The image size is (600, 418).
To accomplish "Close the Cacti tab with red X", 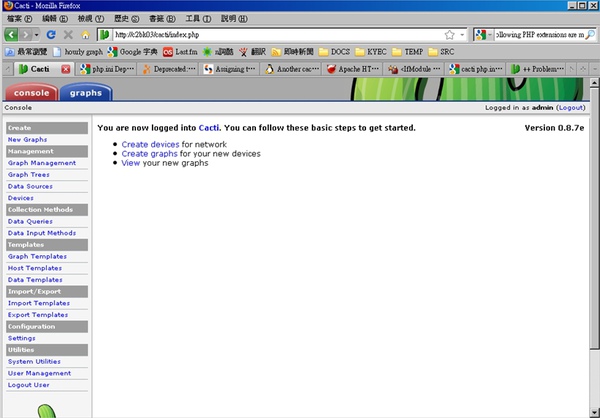I will point(66,69).
